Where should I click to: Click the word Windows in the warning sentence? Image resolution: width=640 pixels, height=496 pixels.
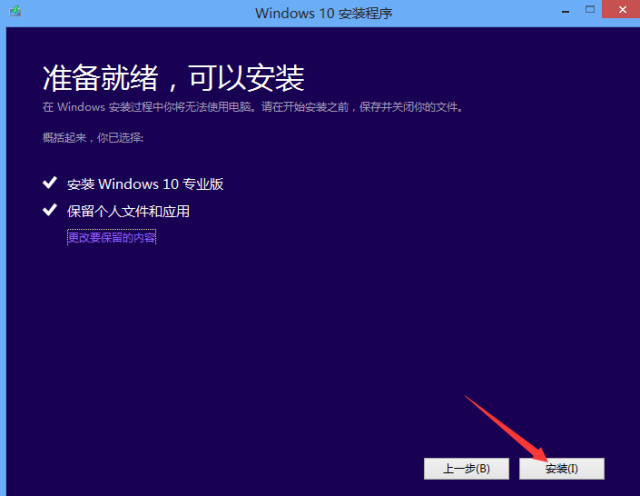tap(78, 107)
